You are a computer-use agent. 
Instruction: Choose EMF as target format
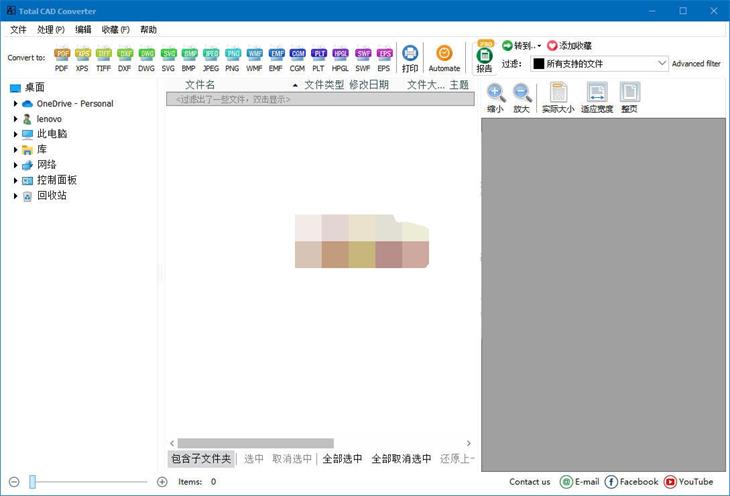pyautogui.click(x=276, y=60)
